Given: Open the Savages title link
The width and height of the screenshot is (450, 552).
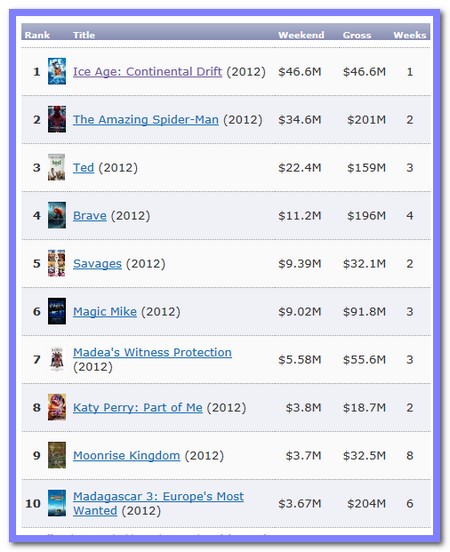Looking at the screenshot, I should click(97, 264).
